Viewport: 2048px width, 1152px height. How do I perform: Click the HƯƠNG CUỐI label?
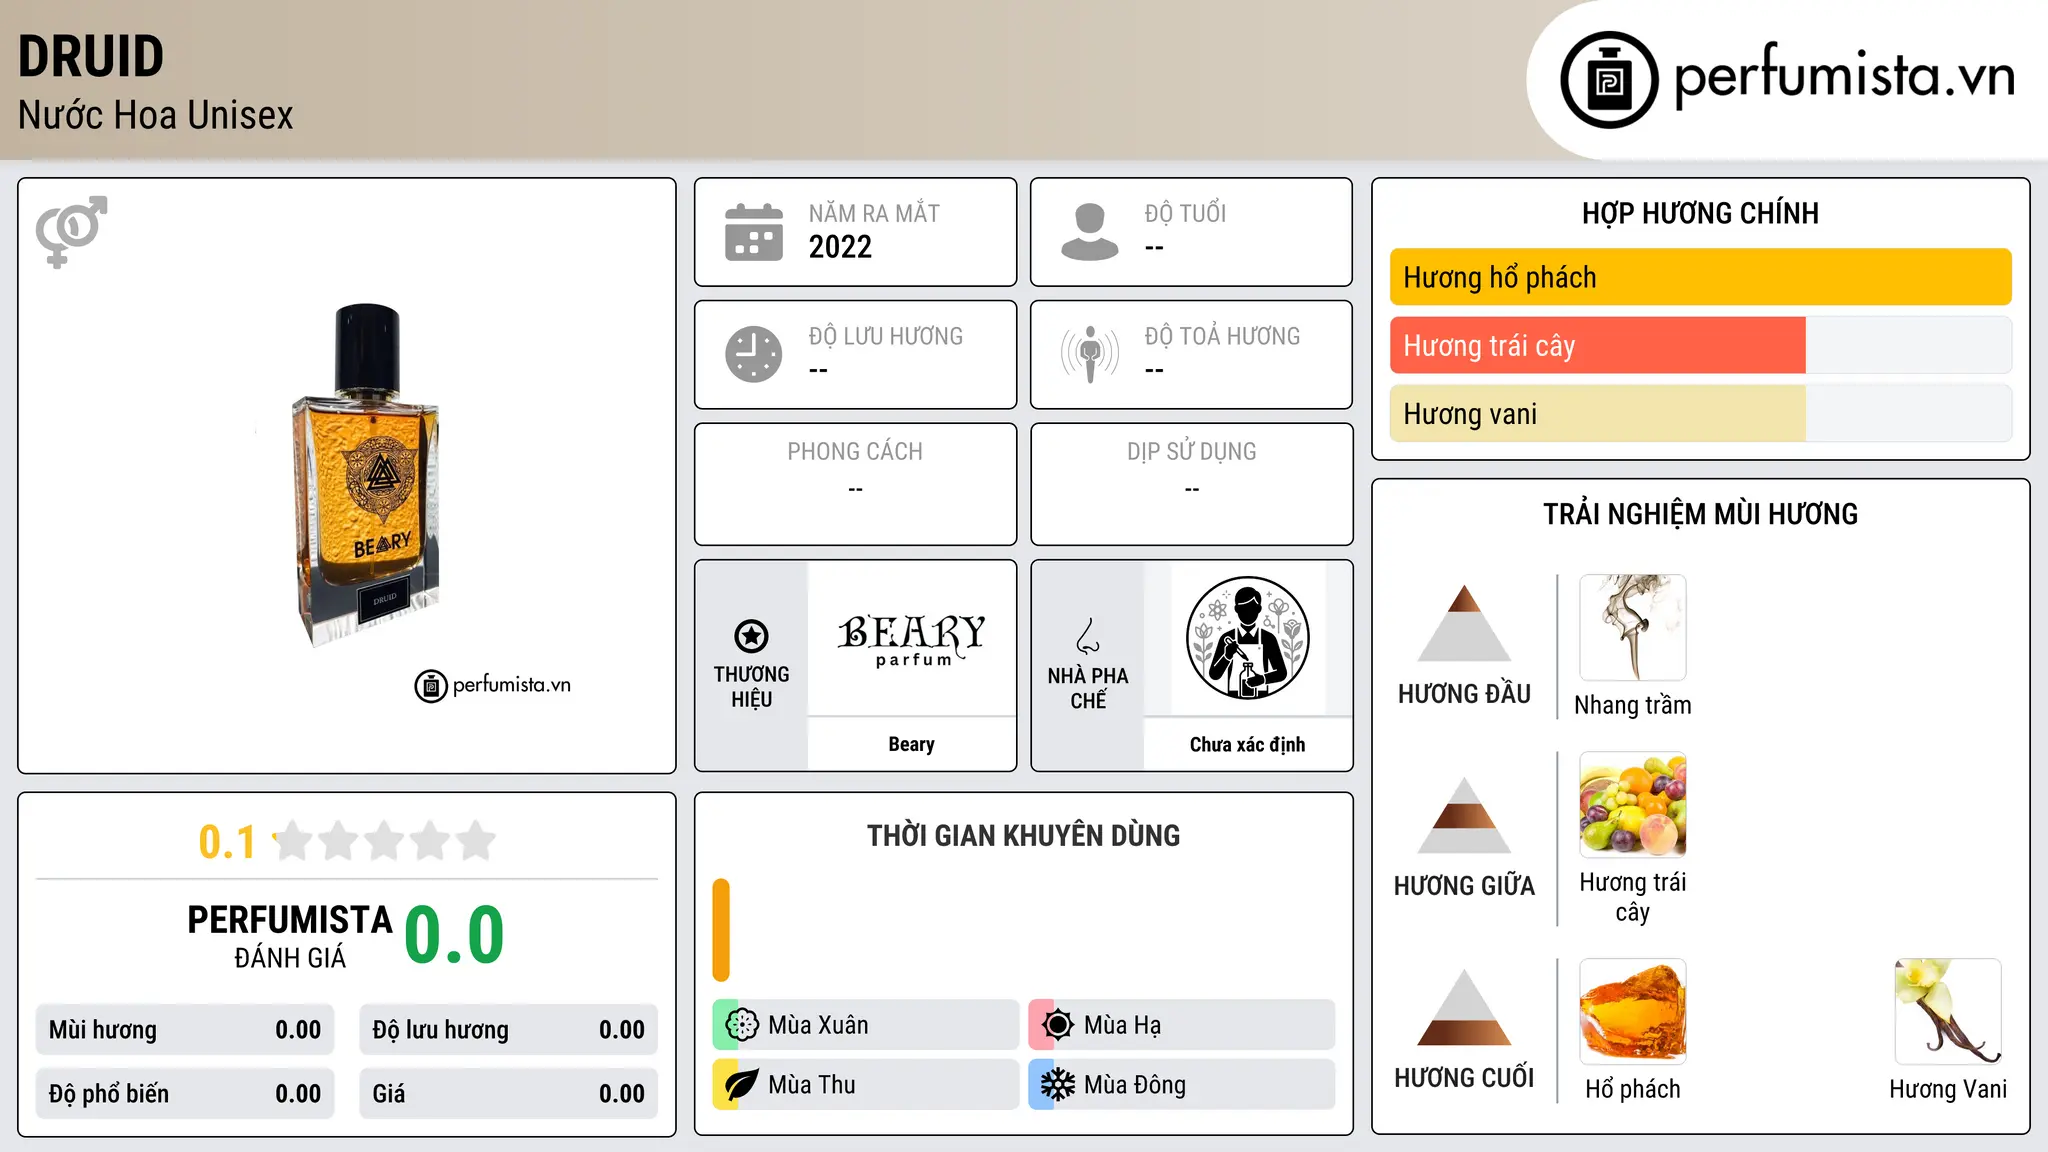[1464, 1078]
